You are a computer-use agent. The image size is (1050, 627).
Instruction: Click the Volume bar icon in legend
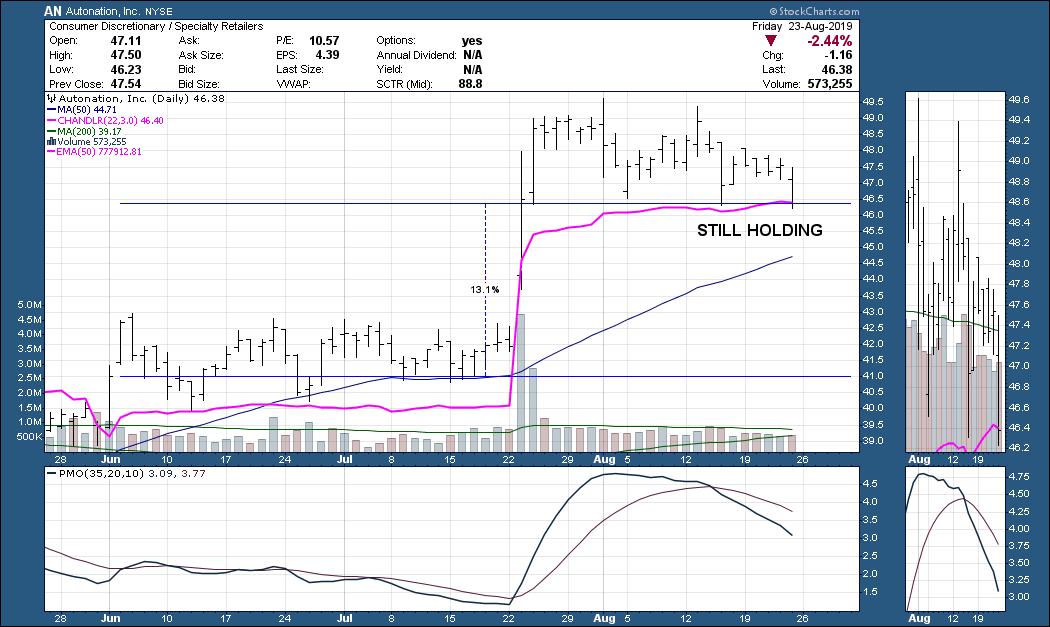(x=51, y=140)
